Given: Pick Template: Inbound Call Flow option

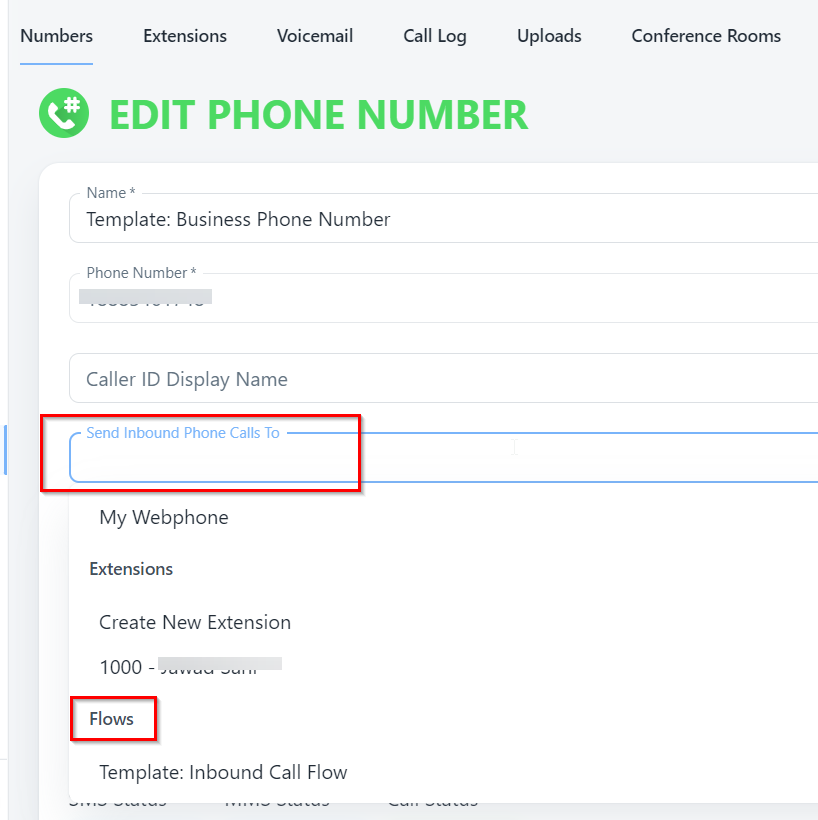Looking at the screenshot, I should 223,772.
